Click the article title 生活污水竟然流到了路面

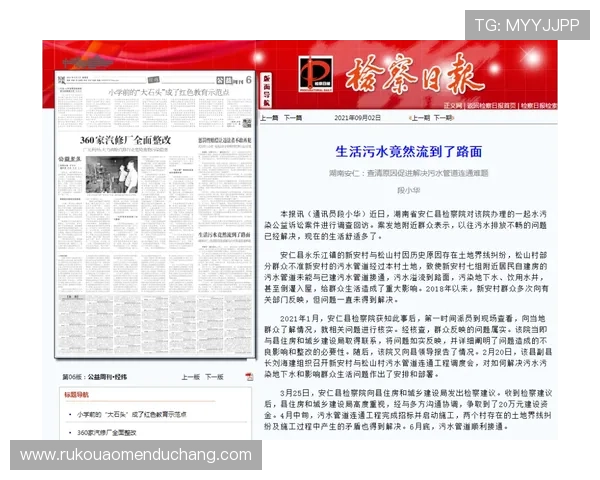409,152
